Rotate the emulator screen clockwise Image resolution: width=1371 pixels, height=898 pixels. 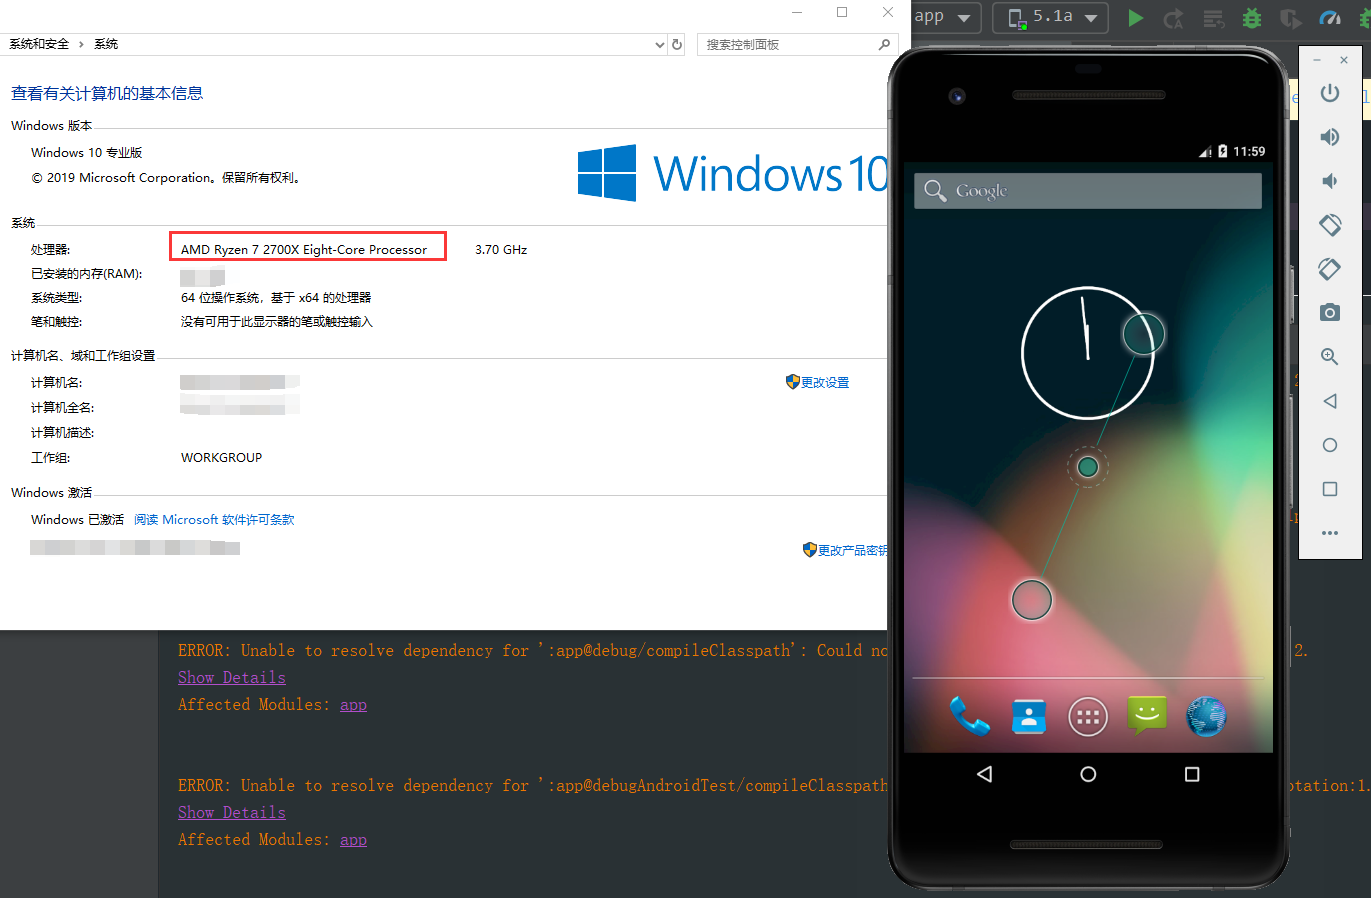point(1329,269)
